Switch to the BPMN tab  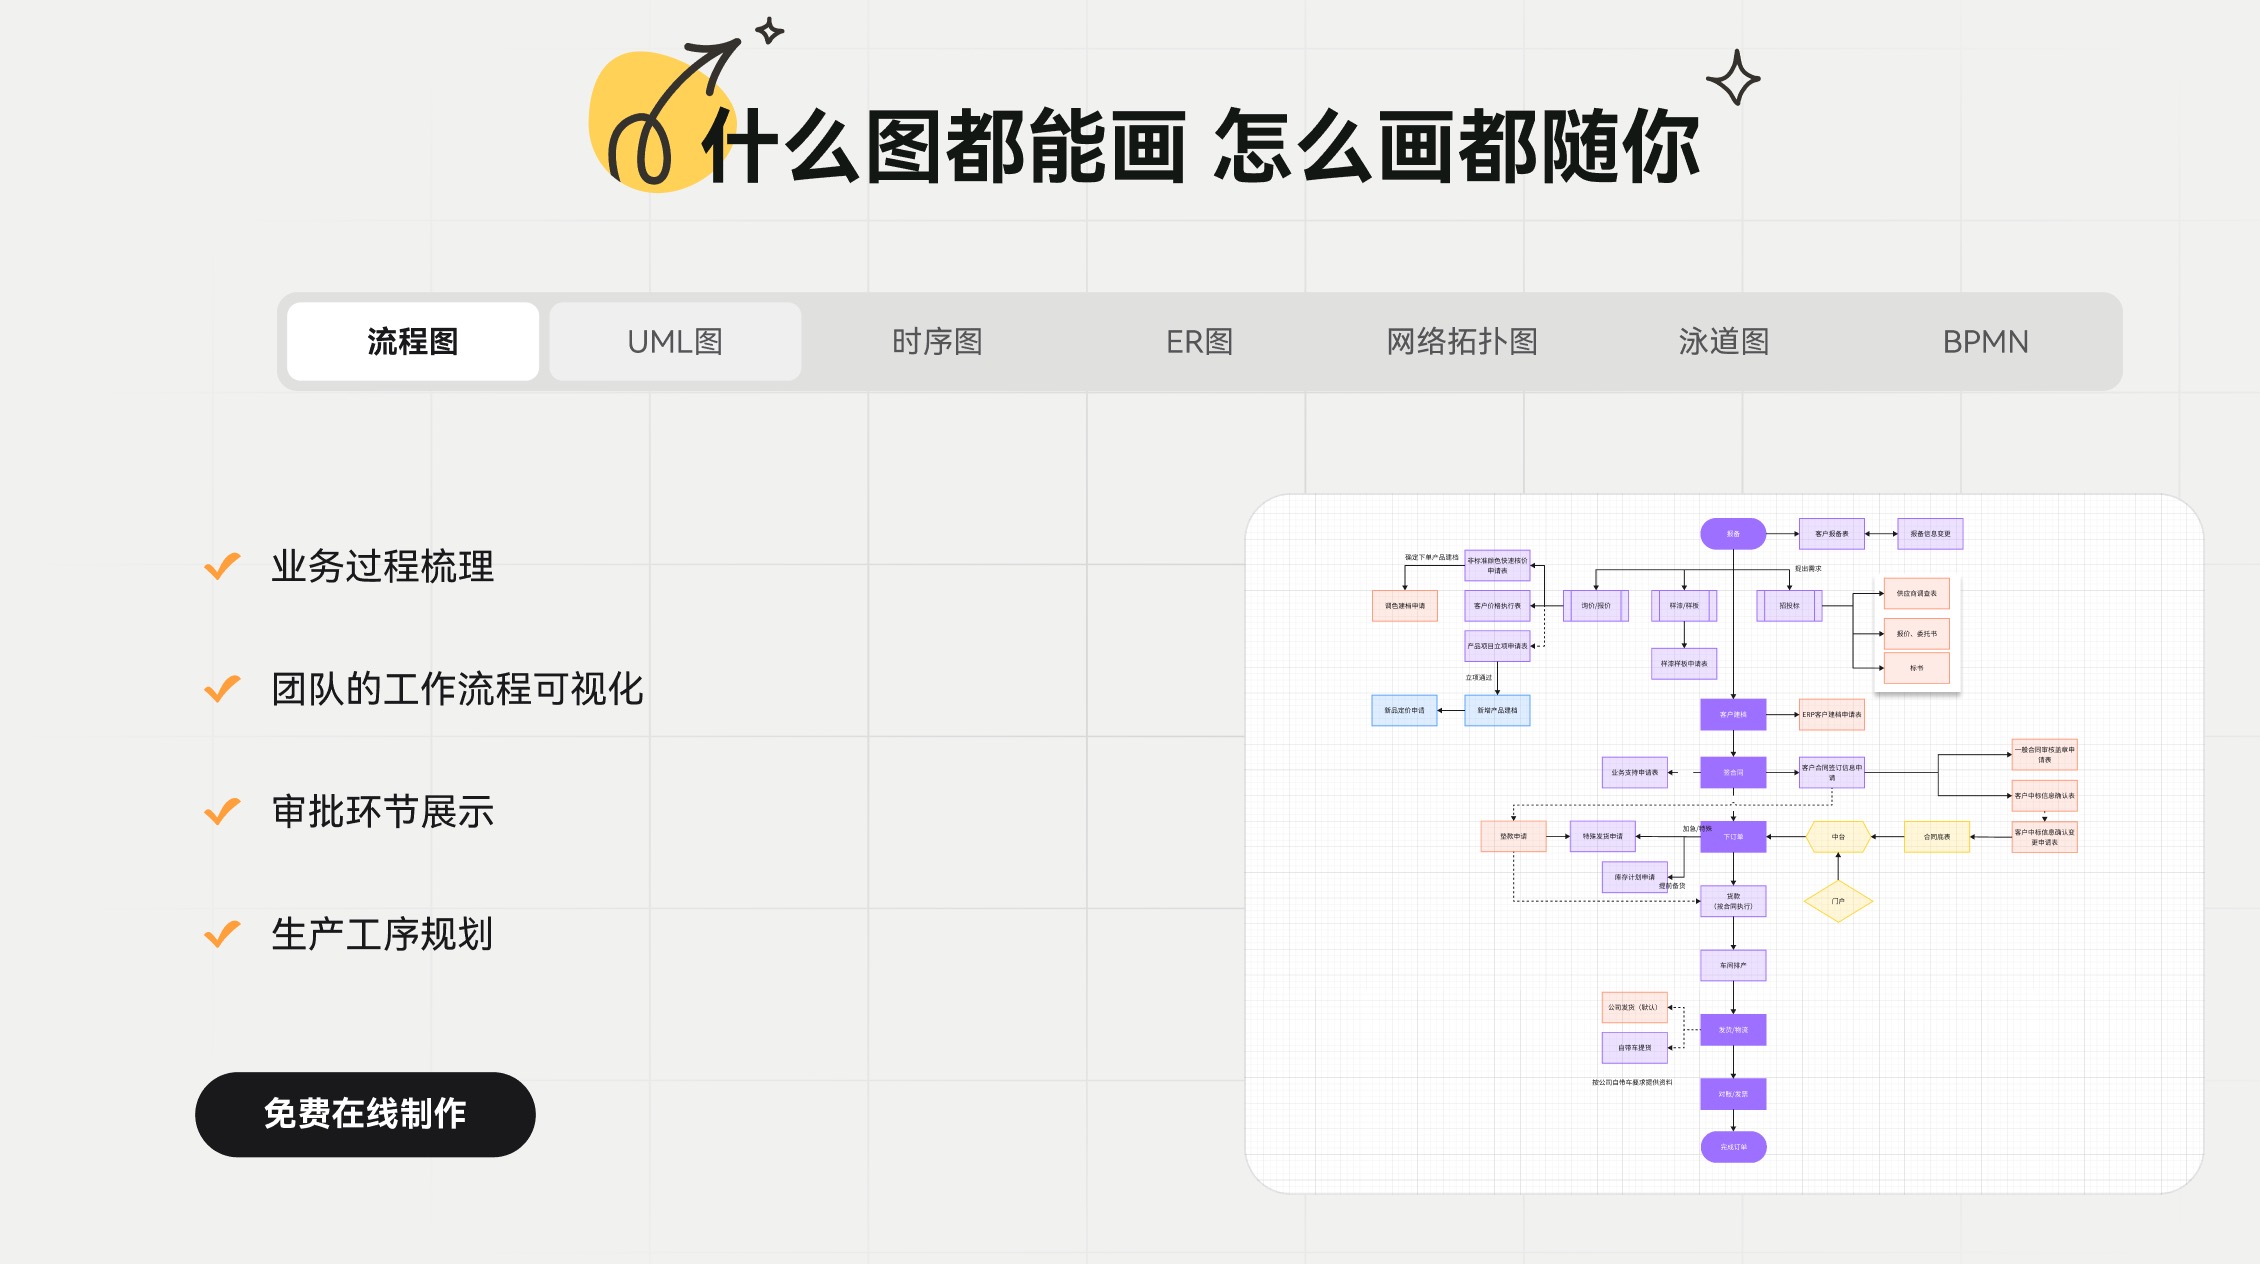point(1986,342)
